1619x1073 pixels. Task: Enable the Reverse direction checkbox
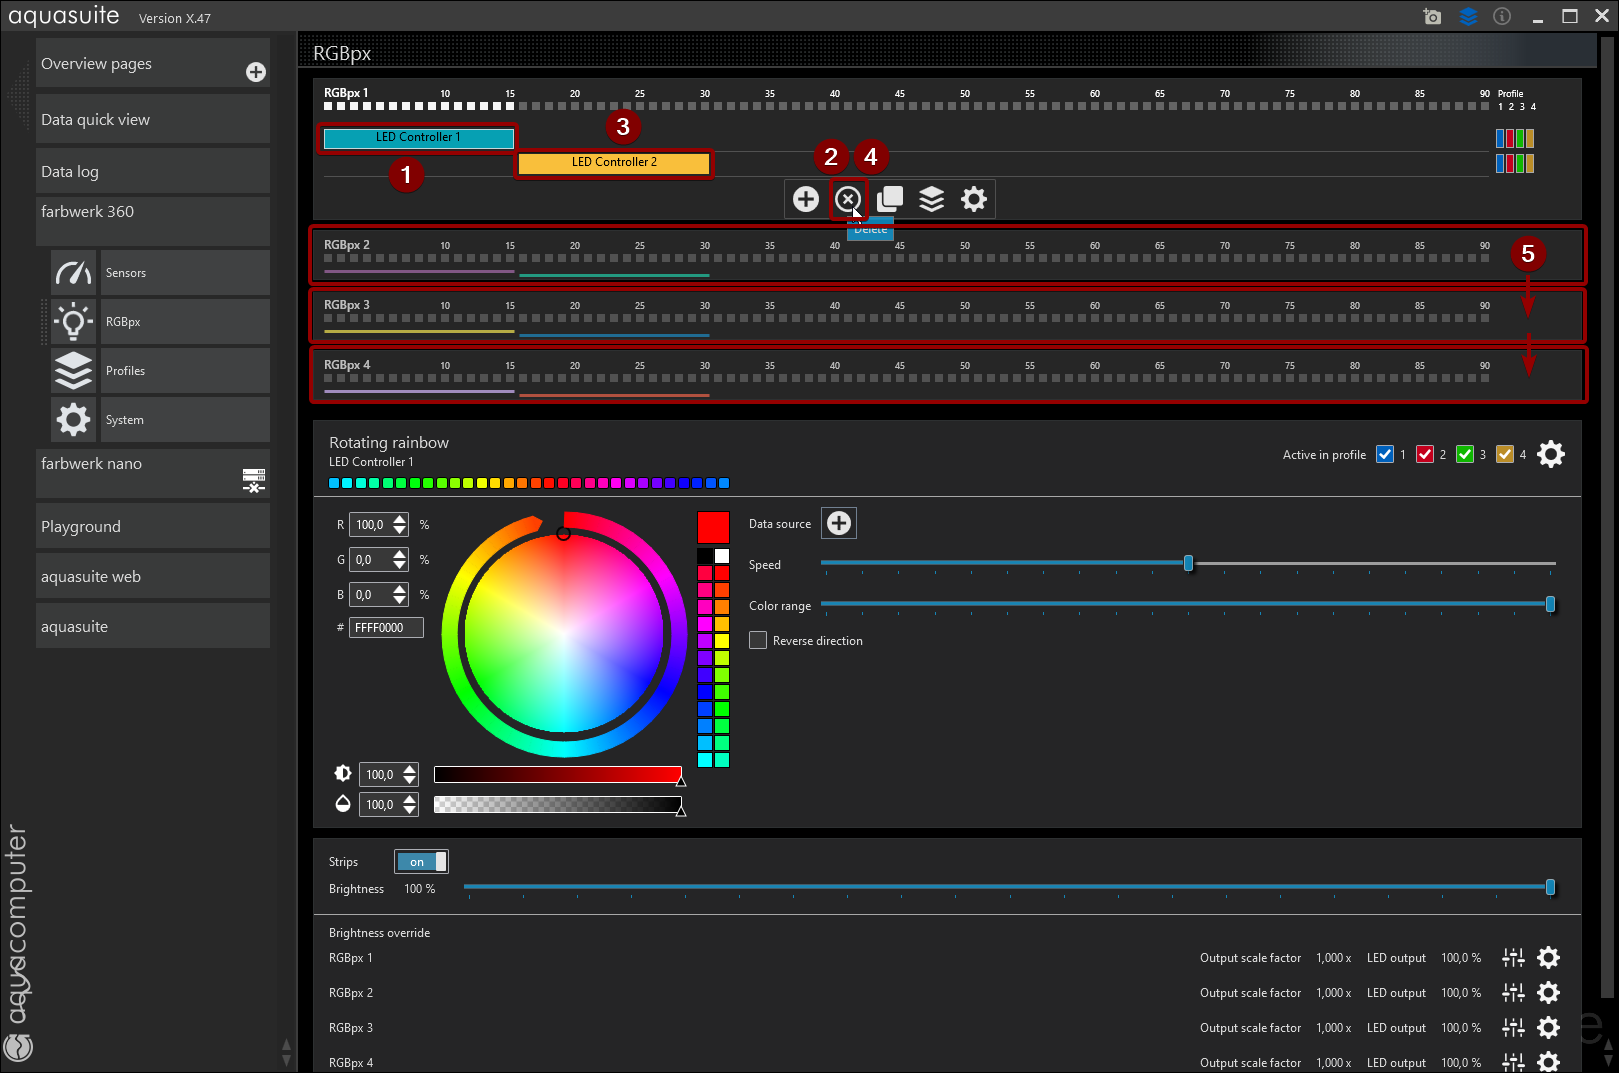coord(758,641)
